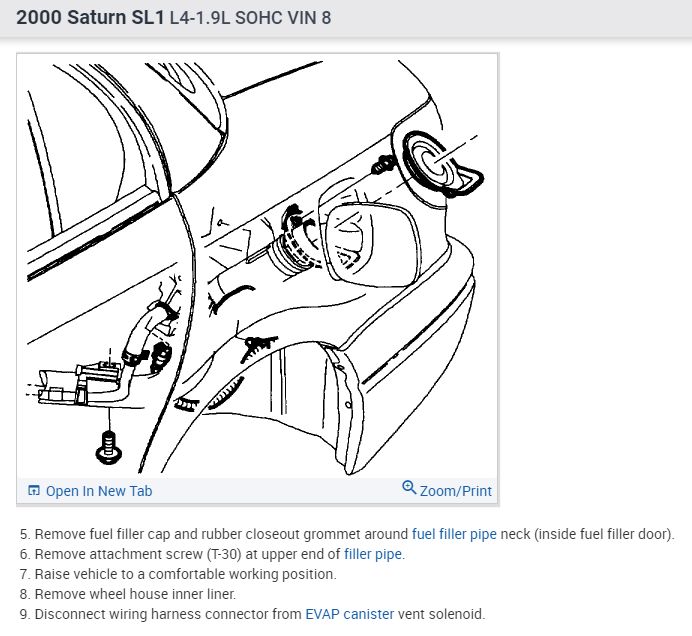Select the Zoom/Print text link
This screenshot has width=692, height=636.
[455, 491]
